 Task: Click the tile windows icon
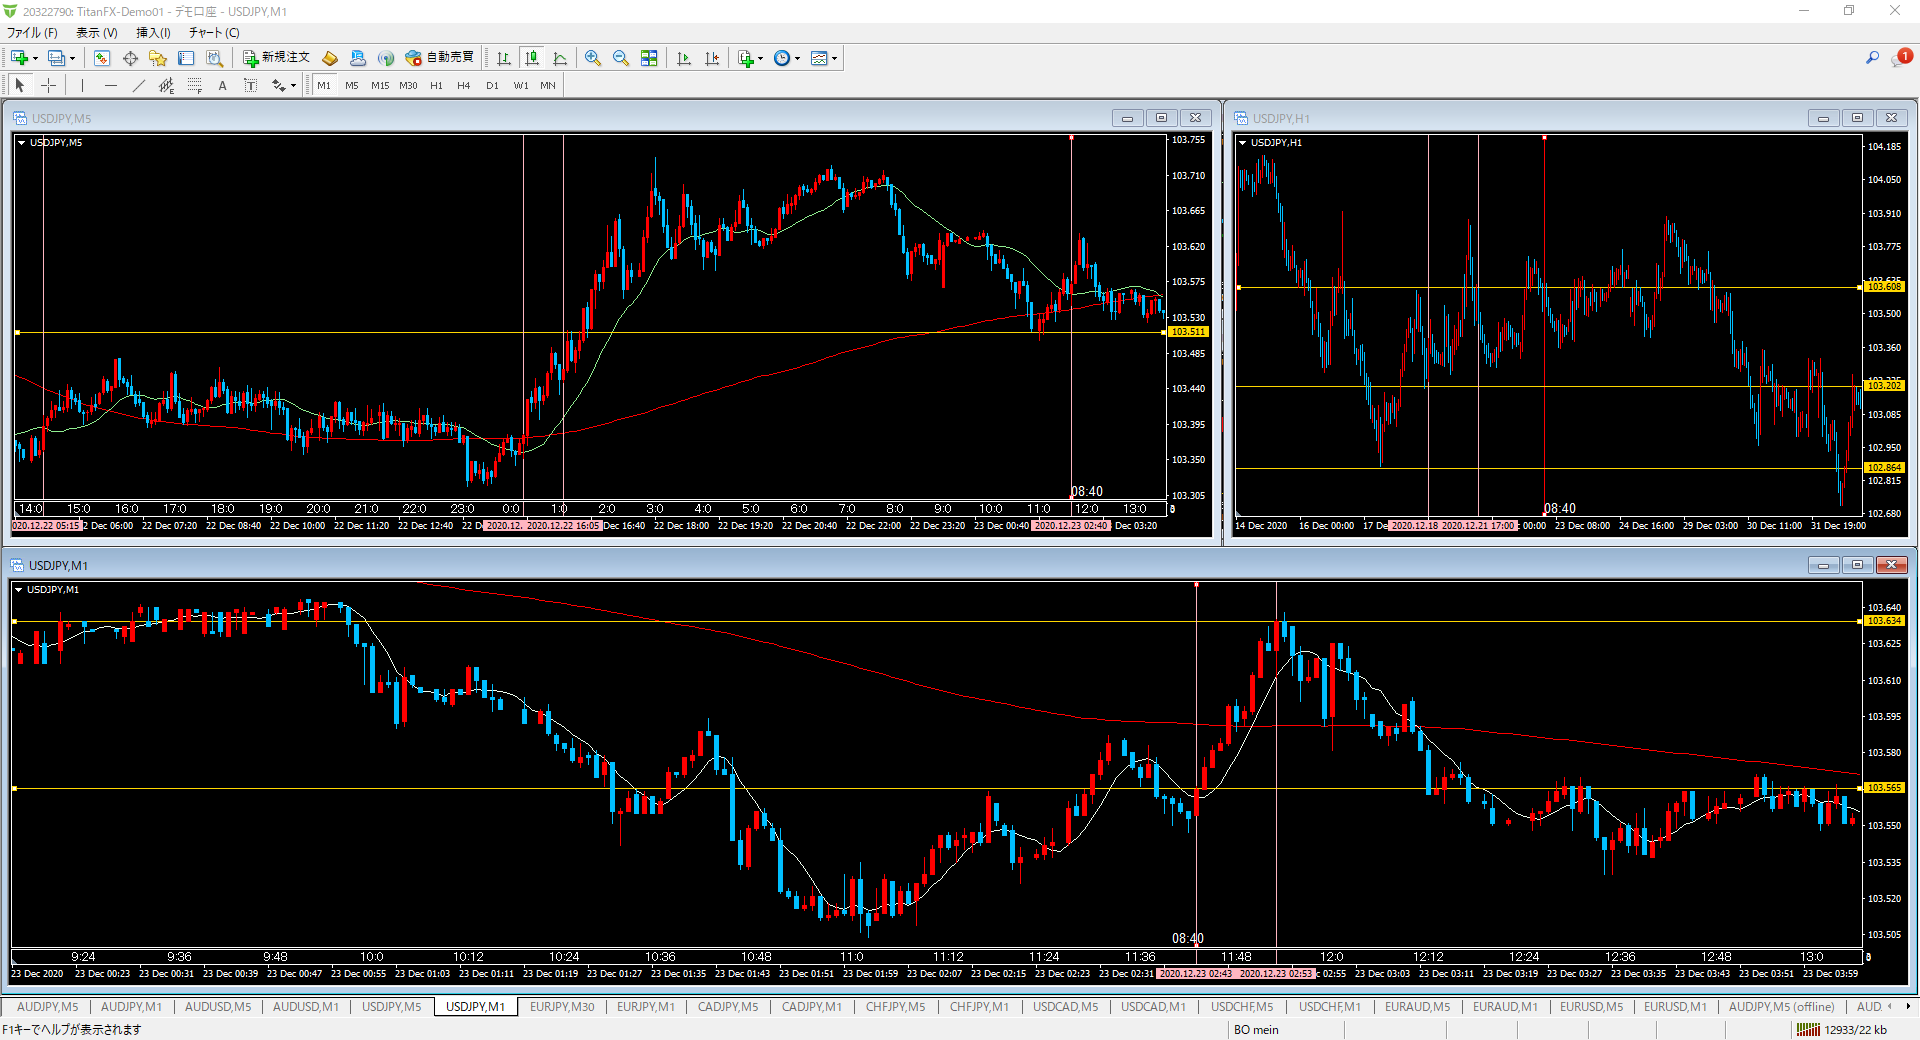(649, 58)
